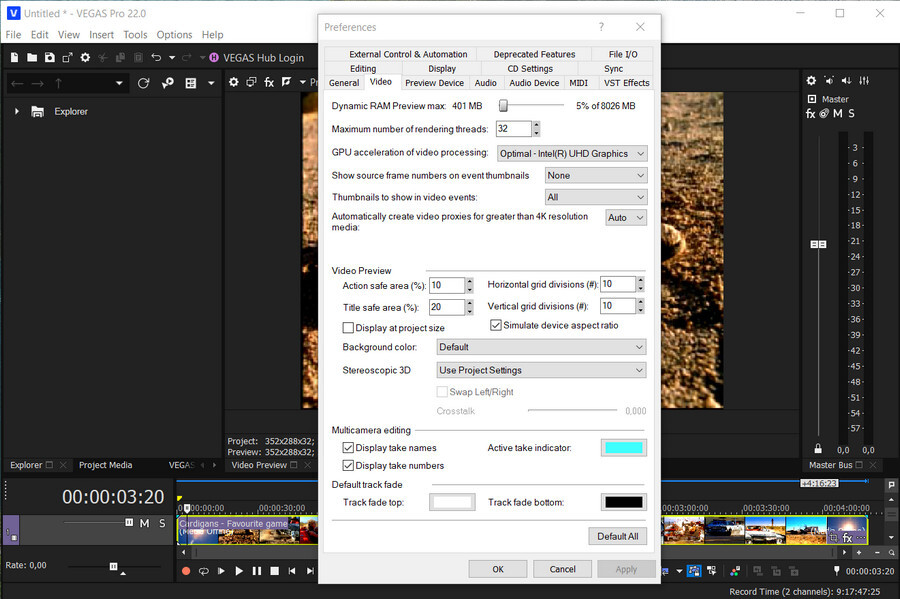
Task: Click Maximum rendering threads input field
Action: click(x=514, y=129)
